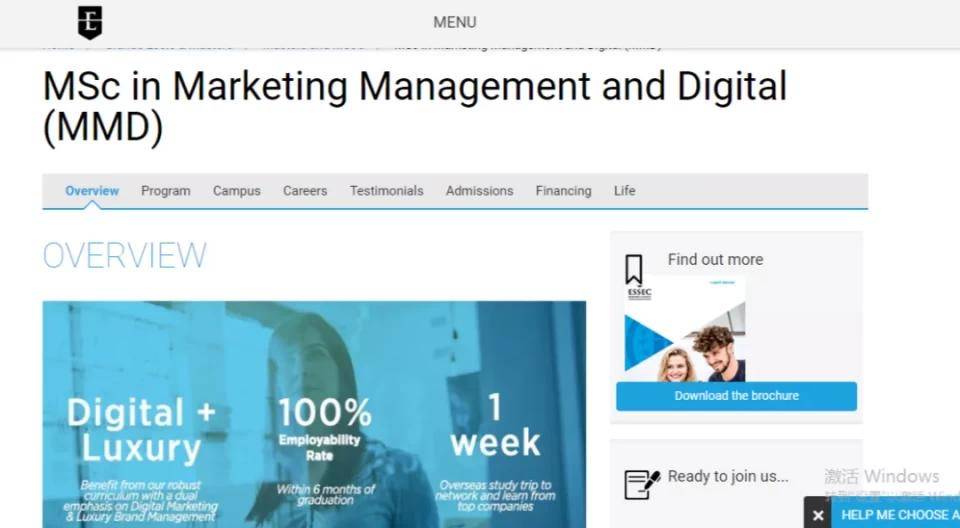Viewport: 960px width, 528px height.
Task: Open the Financing tab
Action: click(x=563, y=190)
